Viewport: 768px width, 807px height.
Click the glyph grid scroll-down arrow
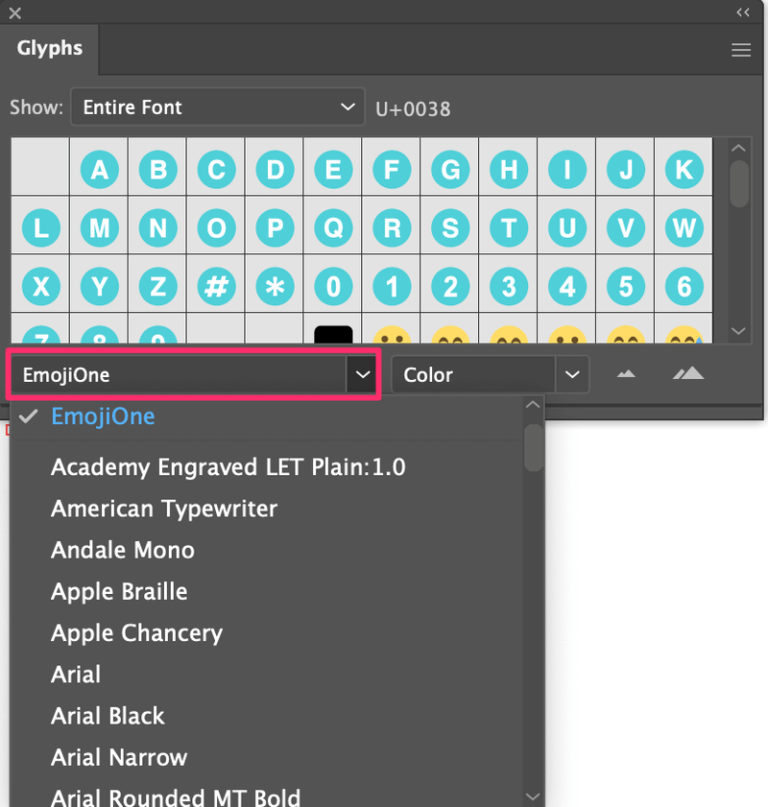(738, 331)
